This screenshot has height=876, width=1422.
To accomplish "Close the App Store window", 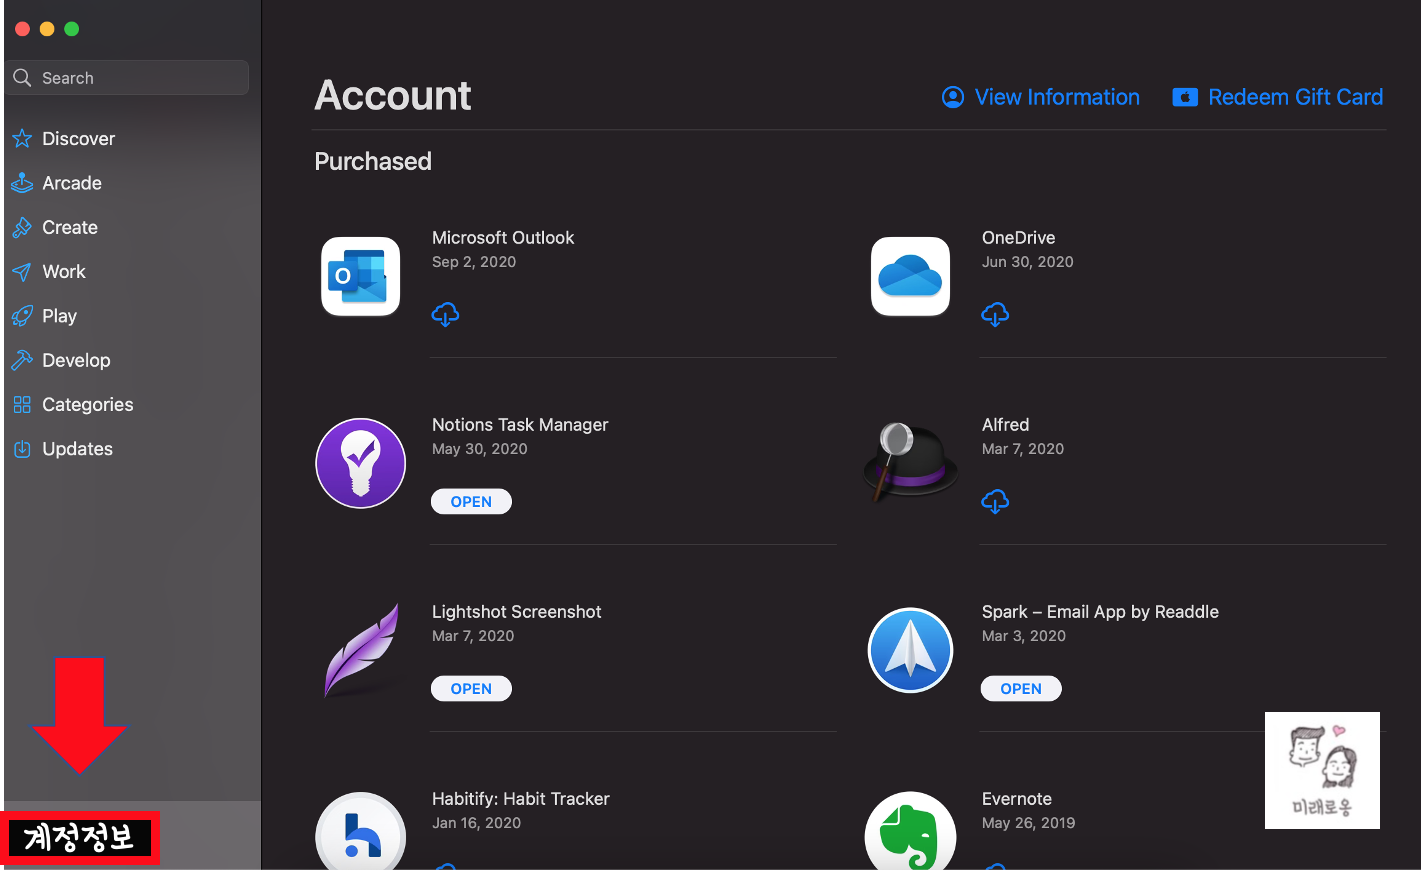I will tap(22, 29).
